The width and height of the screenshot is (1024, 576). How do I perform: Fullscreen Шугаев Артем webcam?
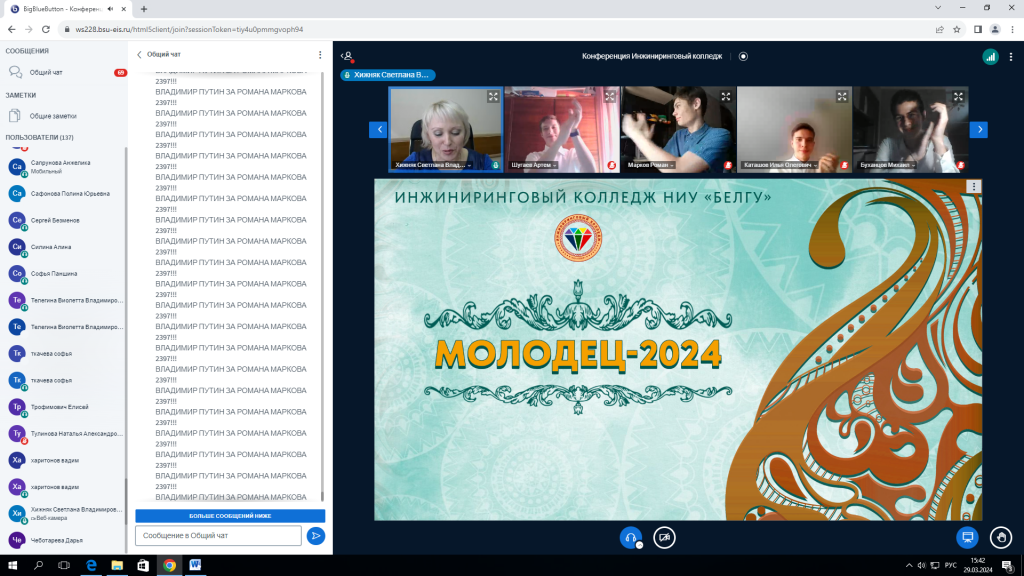tap(609, 97)
